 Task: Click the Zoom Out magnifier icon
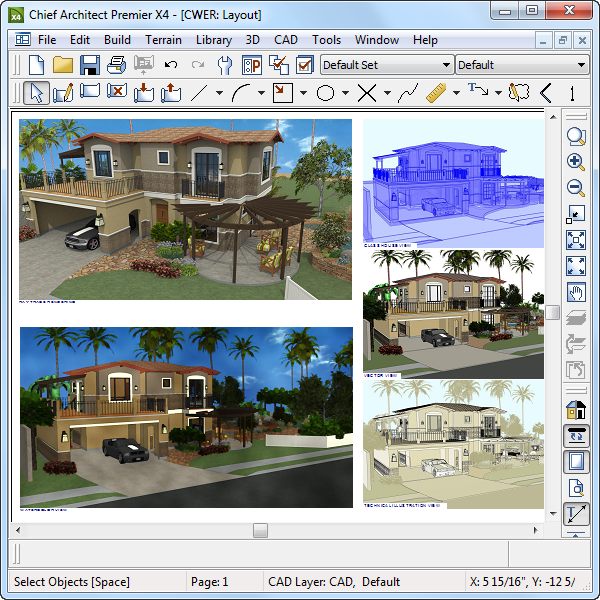pos(576,188)
